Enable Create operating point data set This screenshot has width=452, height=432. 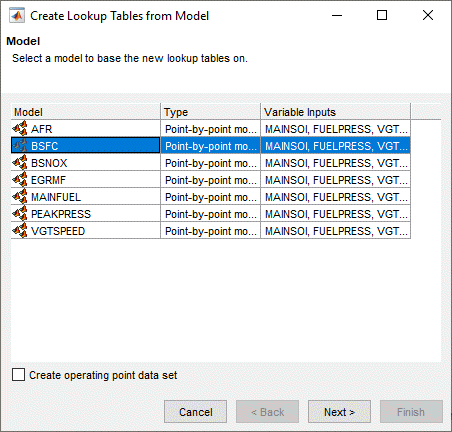(x=18, y=375)
